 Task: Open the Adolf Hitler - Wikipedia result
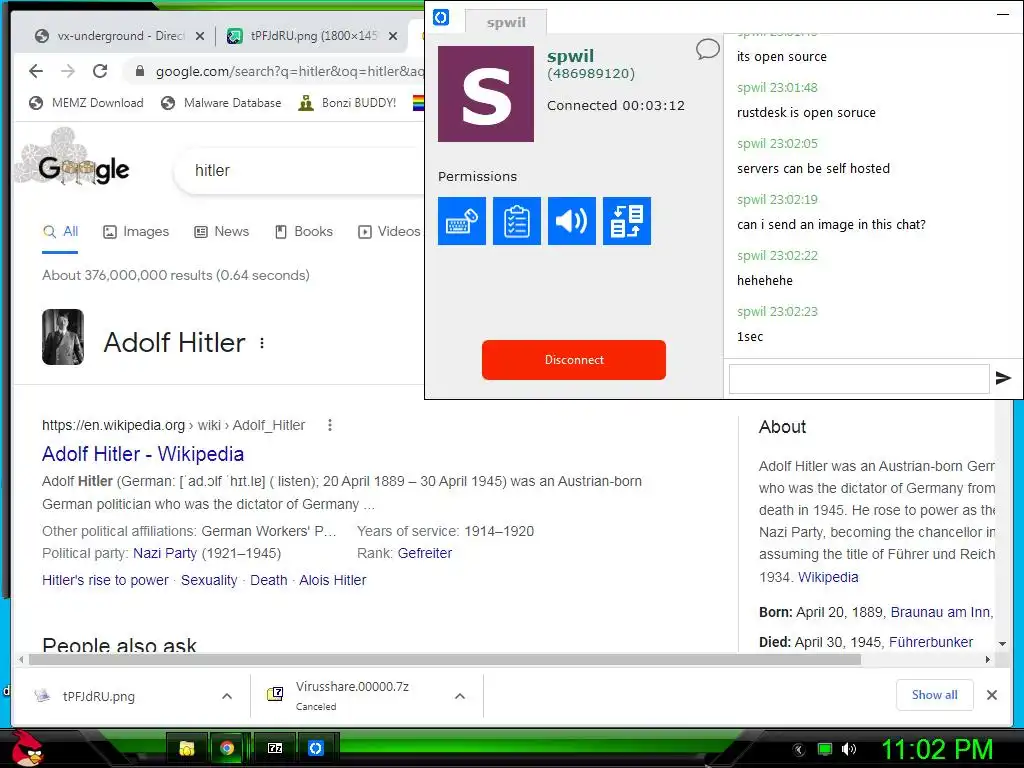point(143,454)
